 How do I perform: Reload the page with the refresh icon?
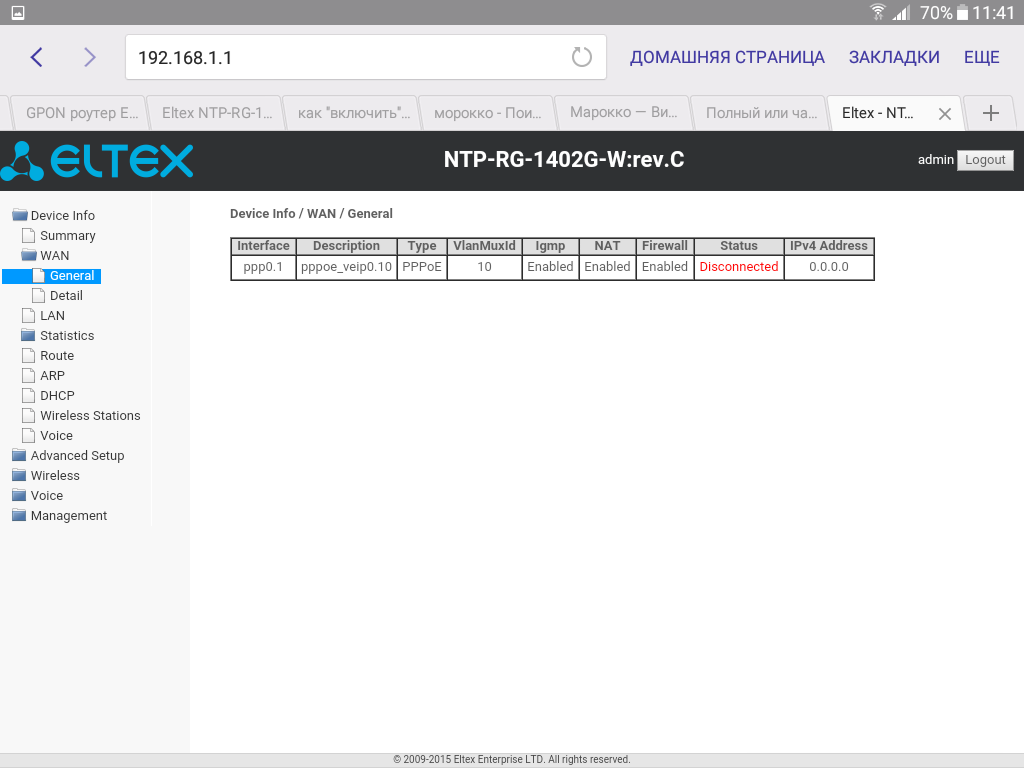click(x=581, y=57)
